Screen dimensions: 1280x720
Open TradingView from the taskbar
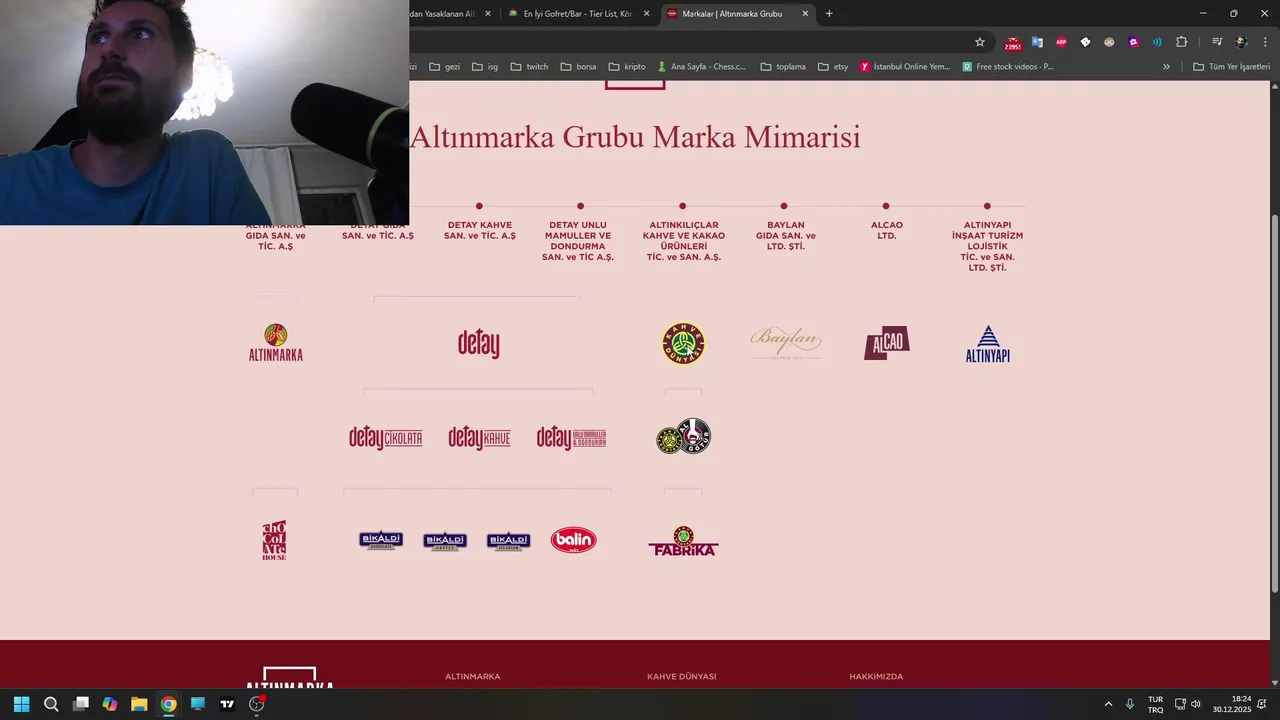(227, 704)
